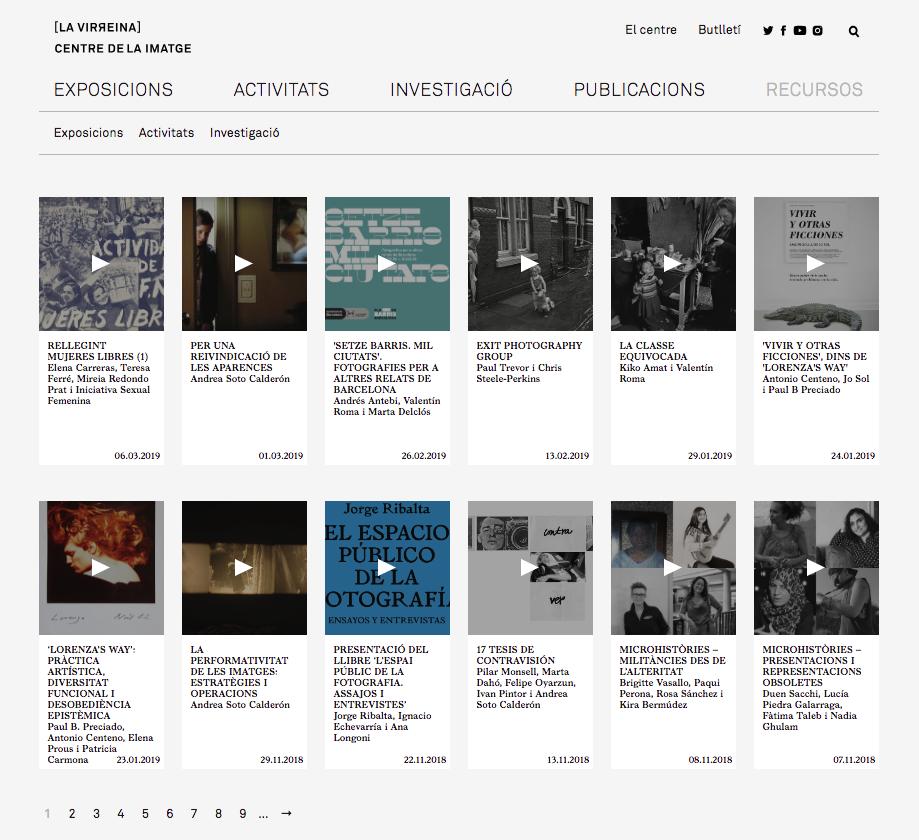Screen dimensions: 919x840
Task: Open the Facebook icon in the header
Action: pyautogui.click(x=784, y=30)
